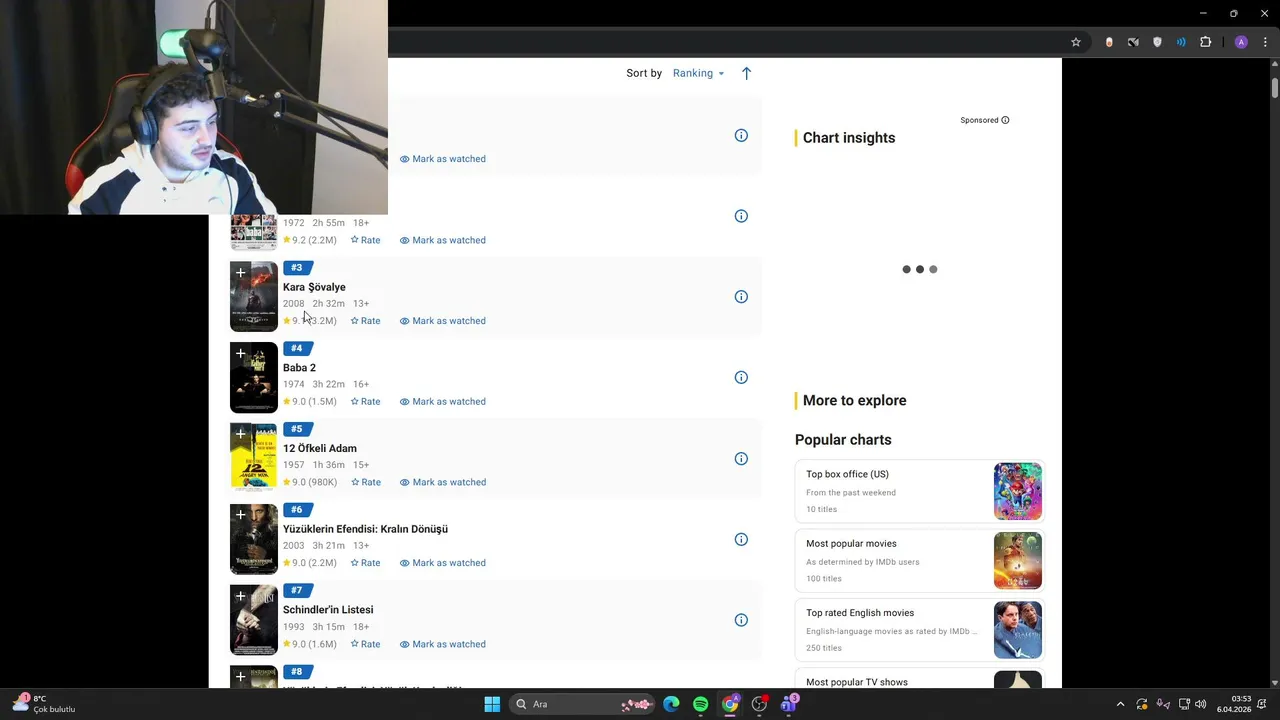1280x720 pixels.
Task: Open Most popular TV shows chart
Action: tap(920, 678)
